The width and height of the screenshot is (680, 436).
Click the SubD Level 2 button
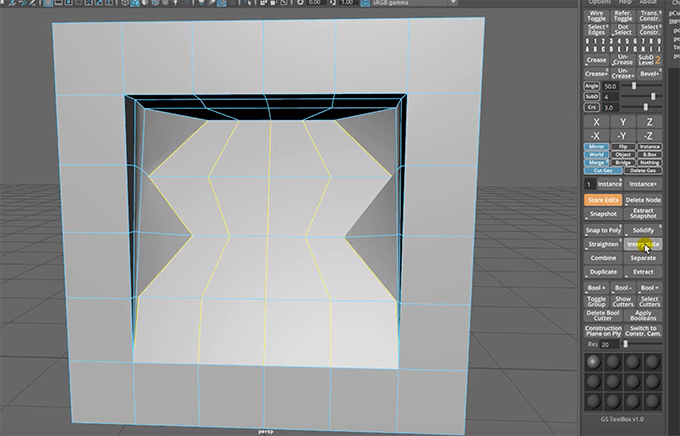649,60
